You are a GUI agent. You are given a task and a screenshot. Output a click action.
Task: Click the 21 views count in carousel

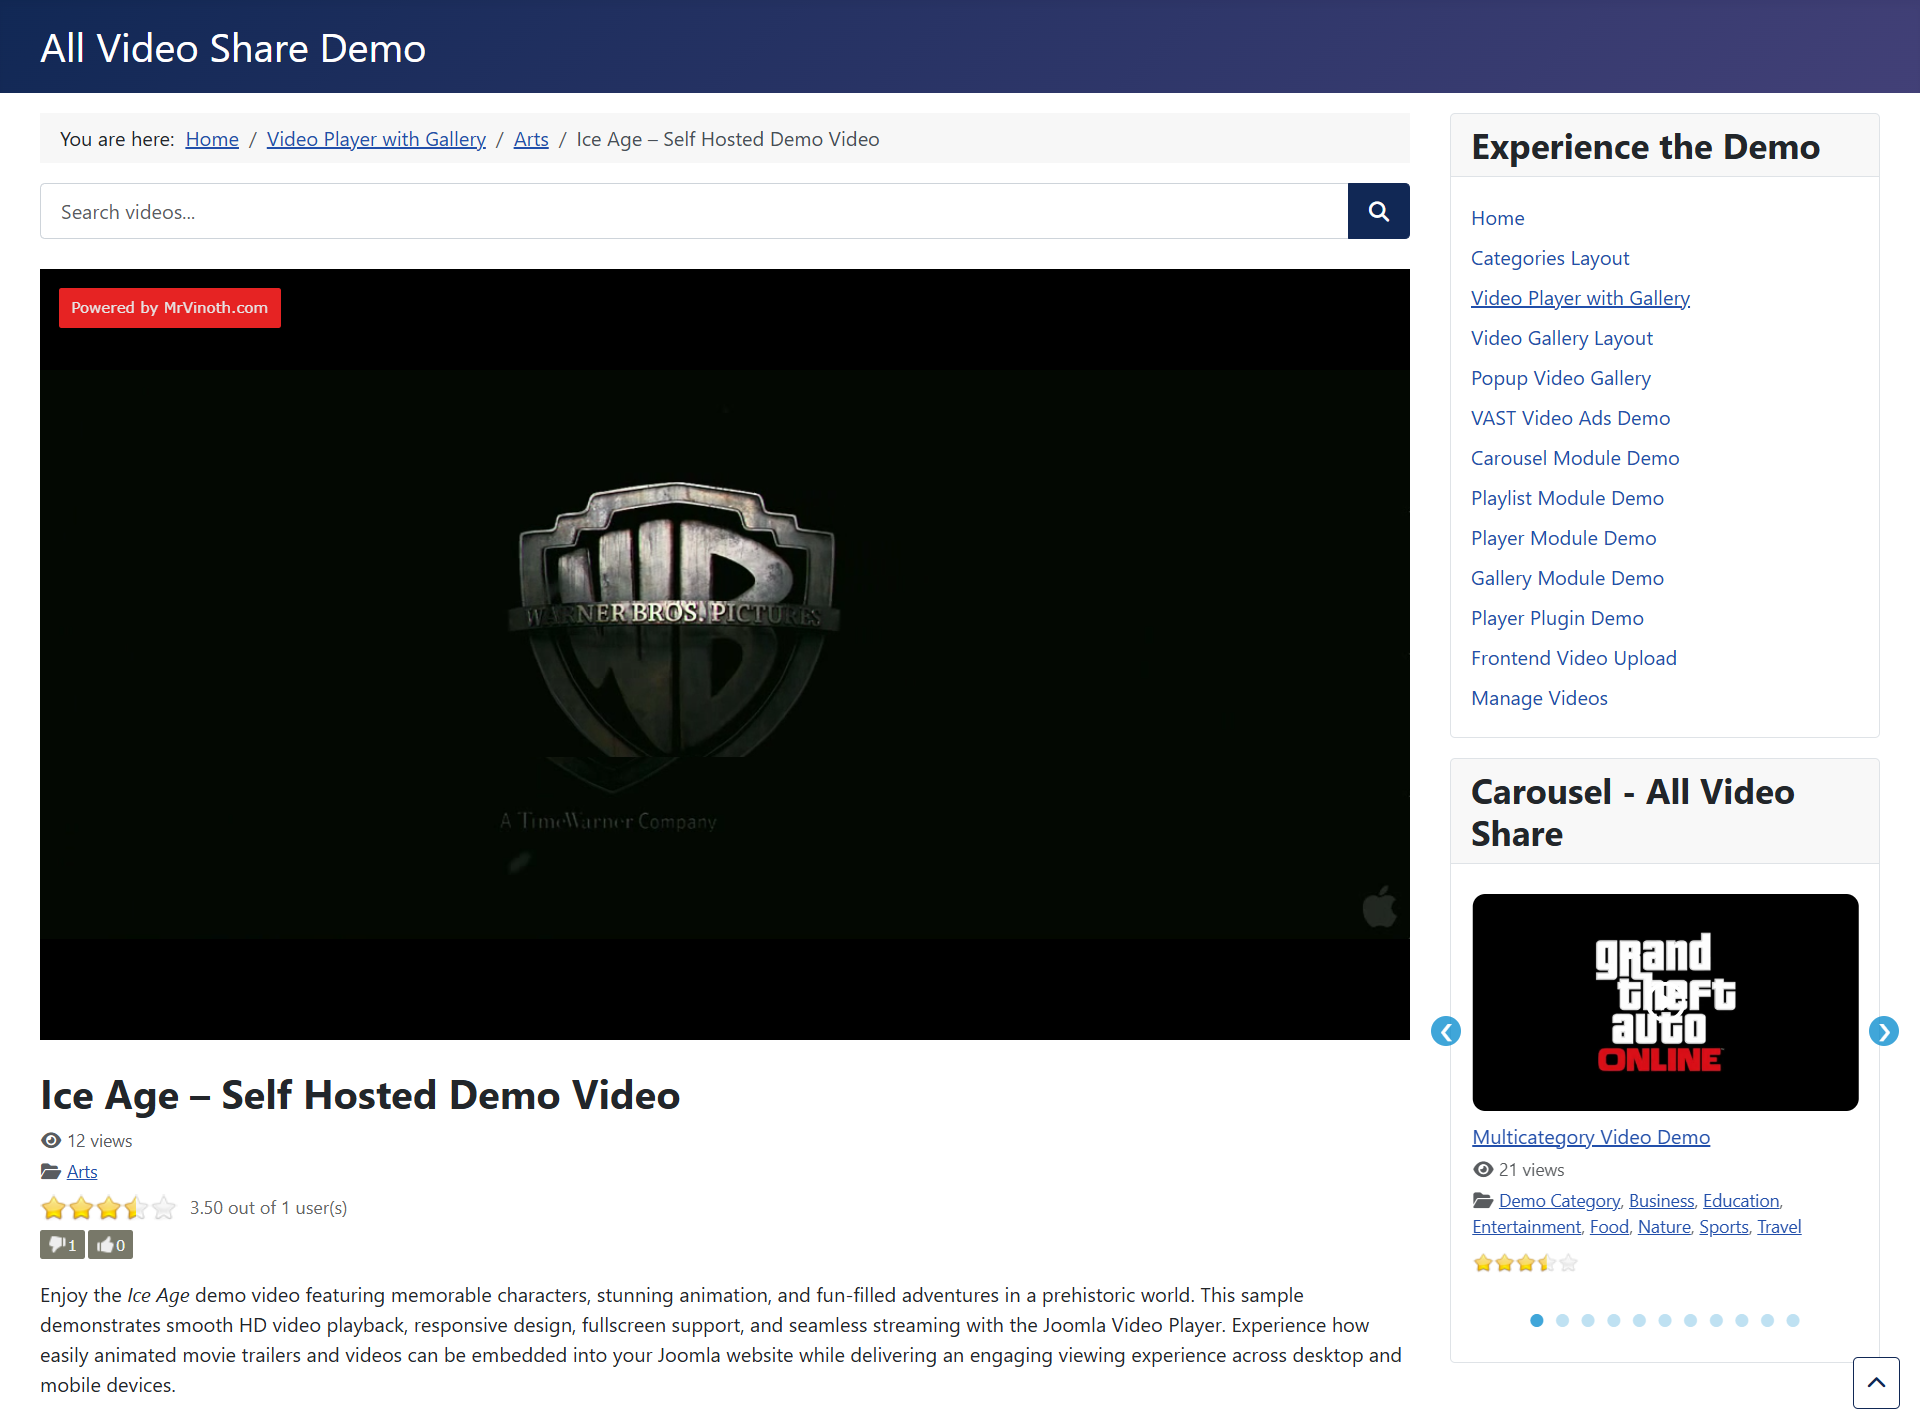click(x=1531, y=1170)
